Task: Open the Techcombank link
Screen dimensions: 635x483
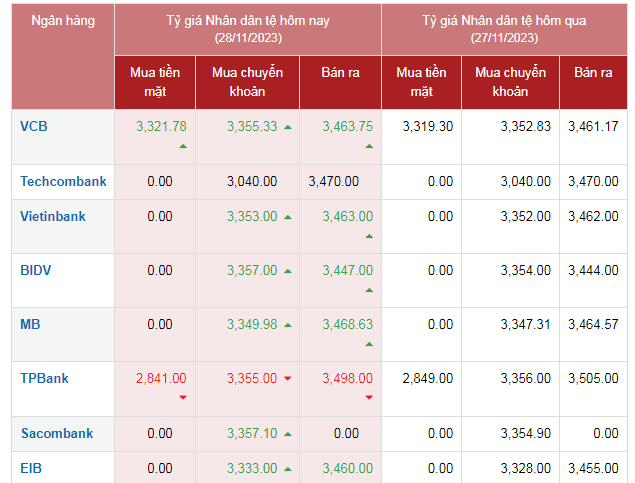Action: tap(63, 182)
